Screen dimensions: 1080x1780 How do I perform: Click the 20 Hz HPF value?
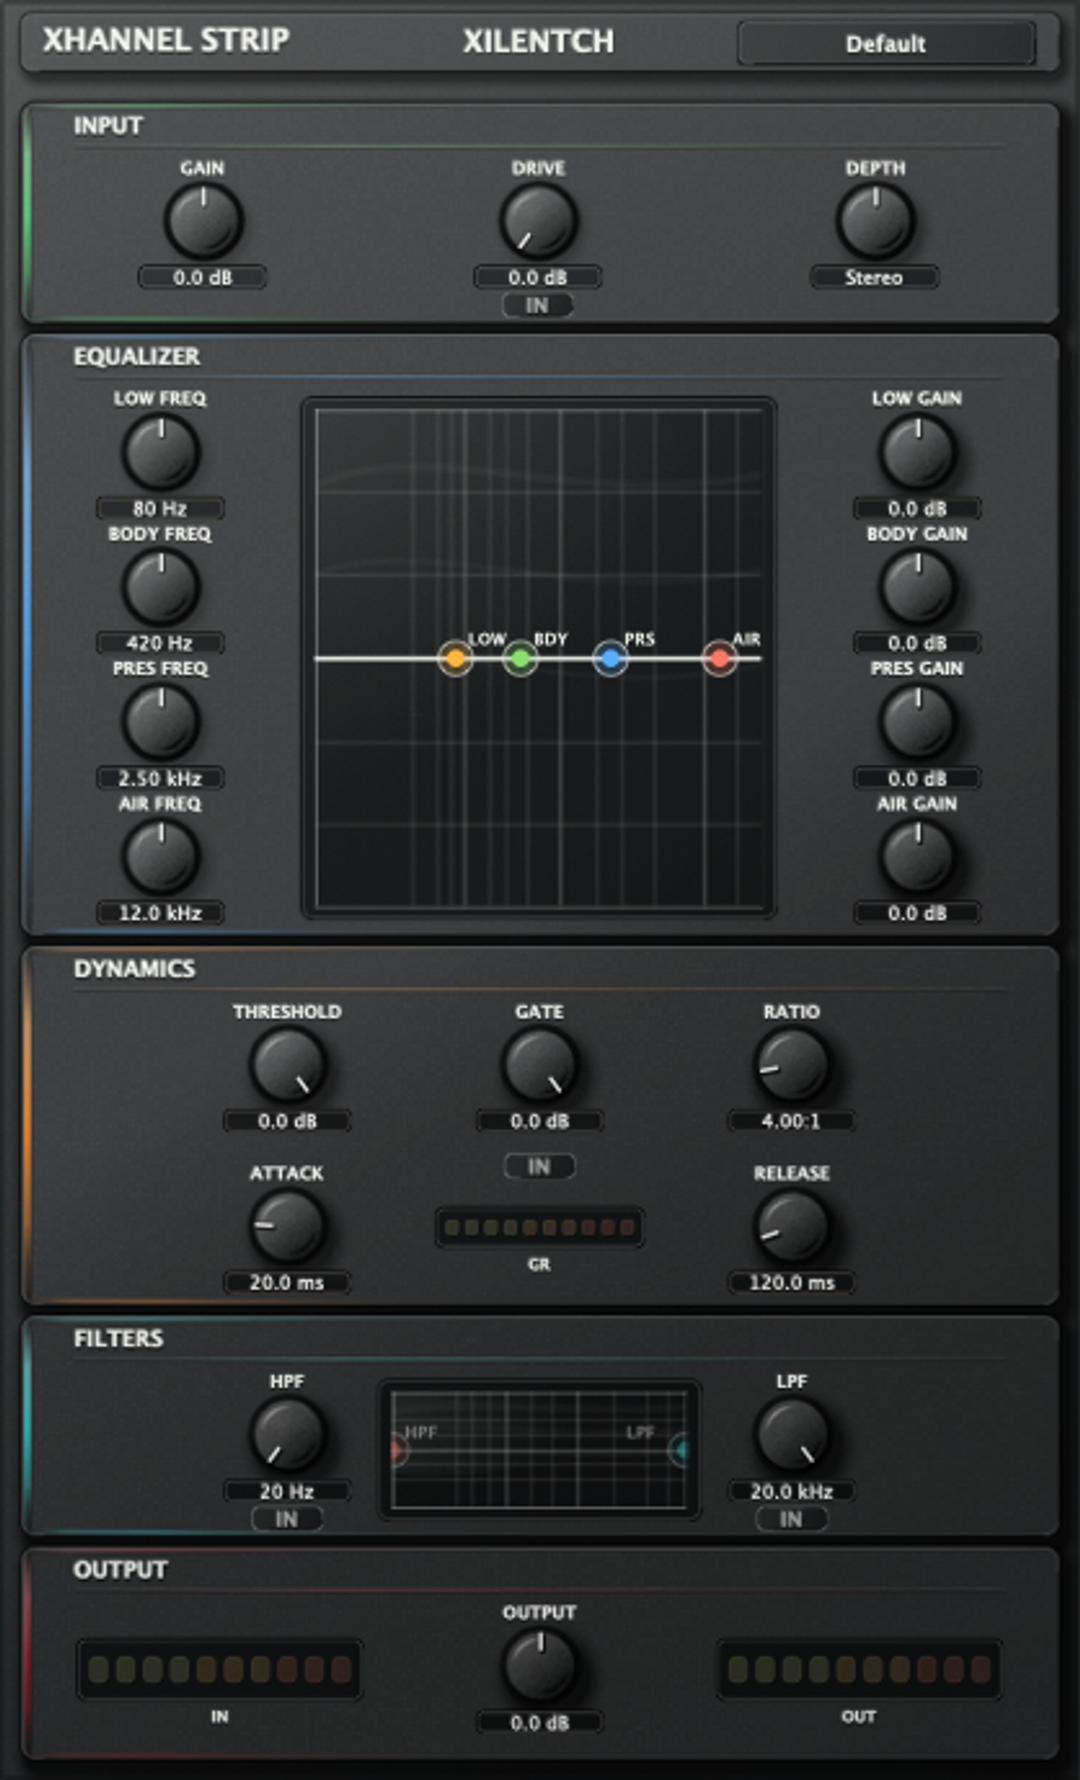[x=287, y=1491]
